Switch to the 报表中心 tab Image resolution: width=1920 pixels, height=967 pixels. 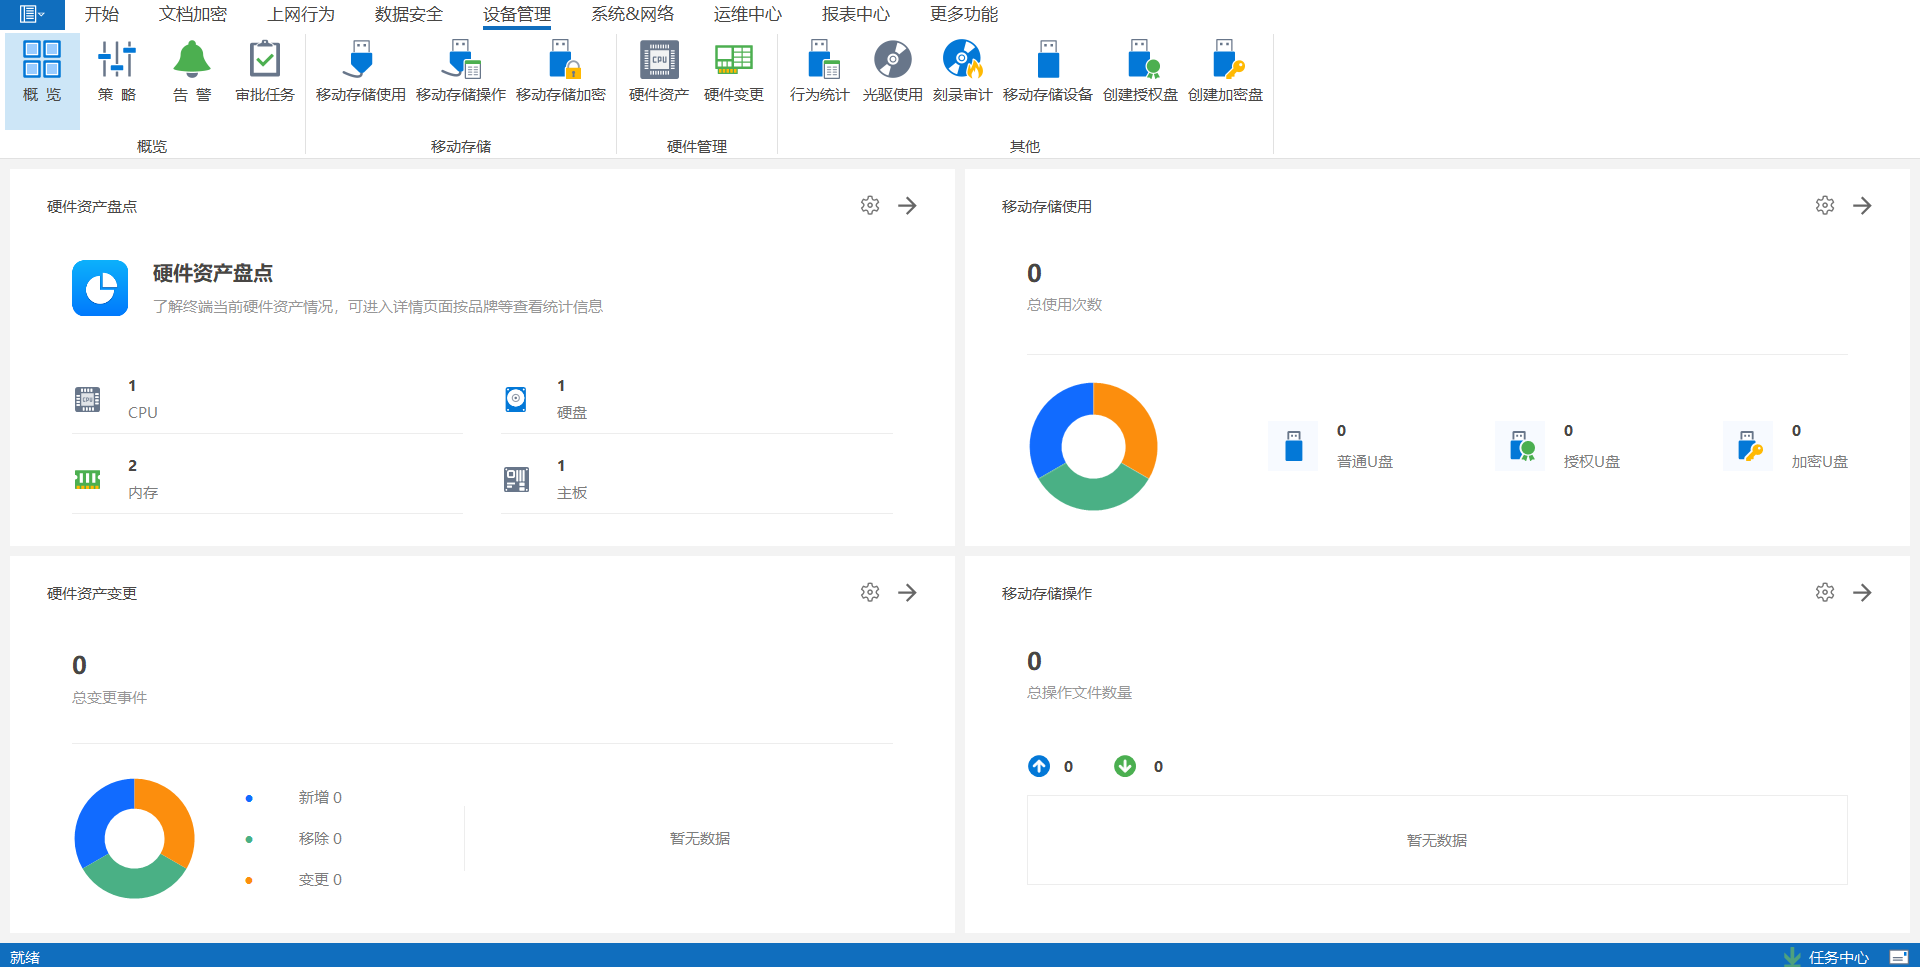855,14
